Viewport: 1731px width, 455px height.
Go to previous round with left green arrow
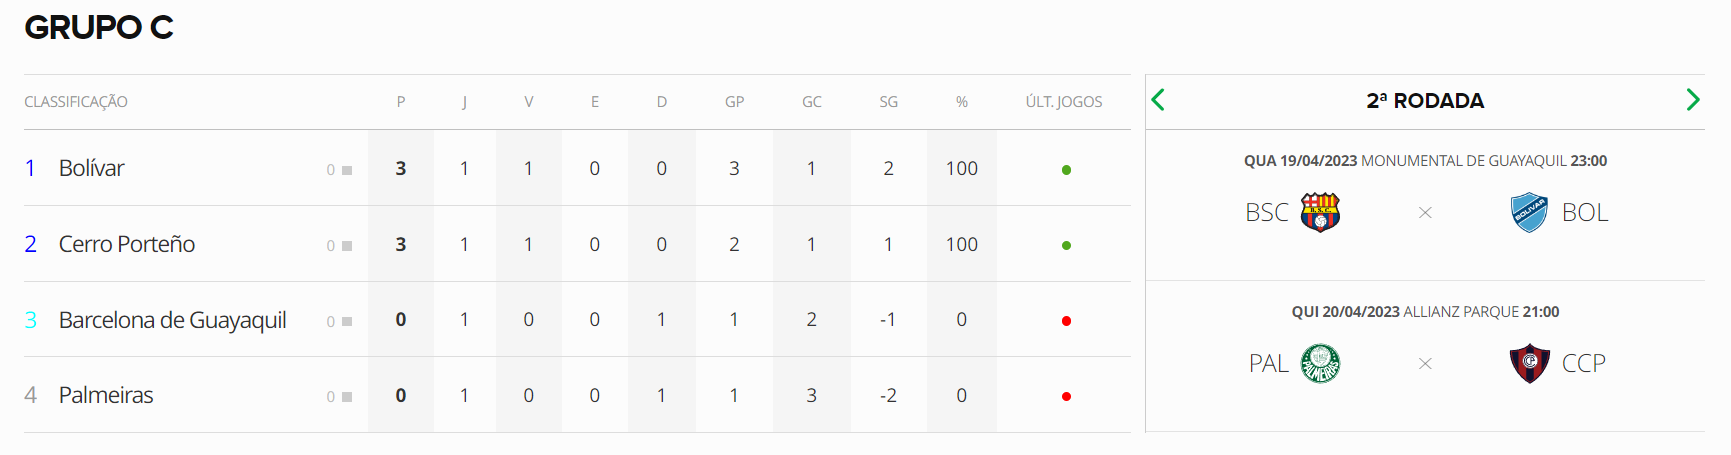tap(1158, 100)
